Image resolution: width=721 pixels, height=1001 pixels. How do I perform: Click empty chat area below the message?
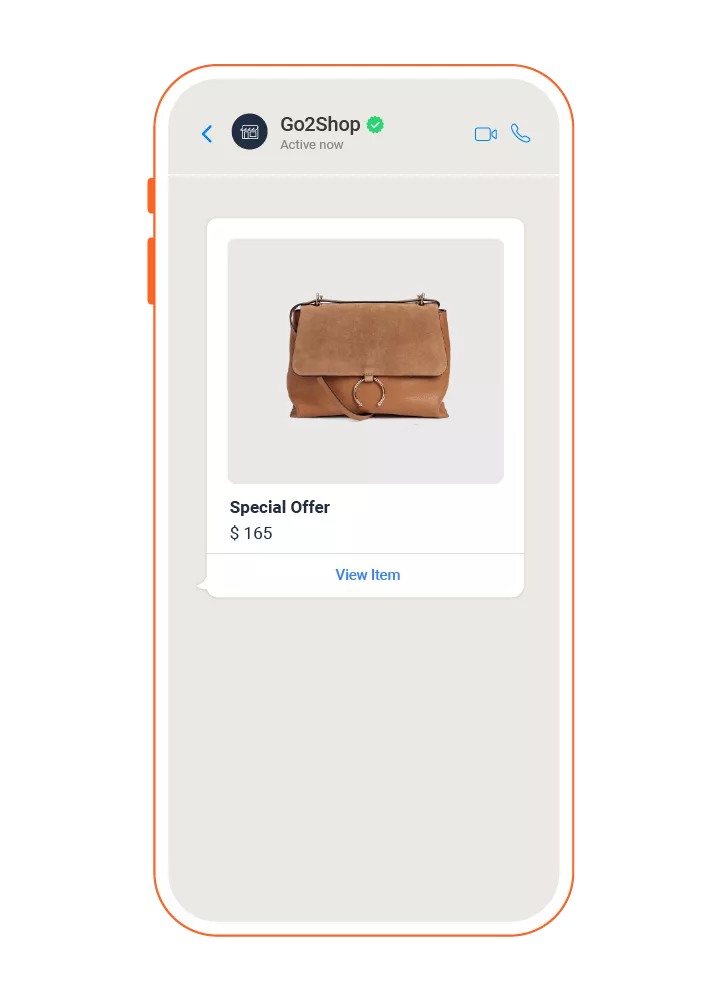tap(364, 760)
